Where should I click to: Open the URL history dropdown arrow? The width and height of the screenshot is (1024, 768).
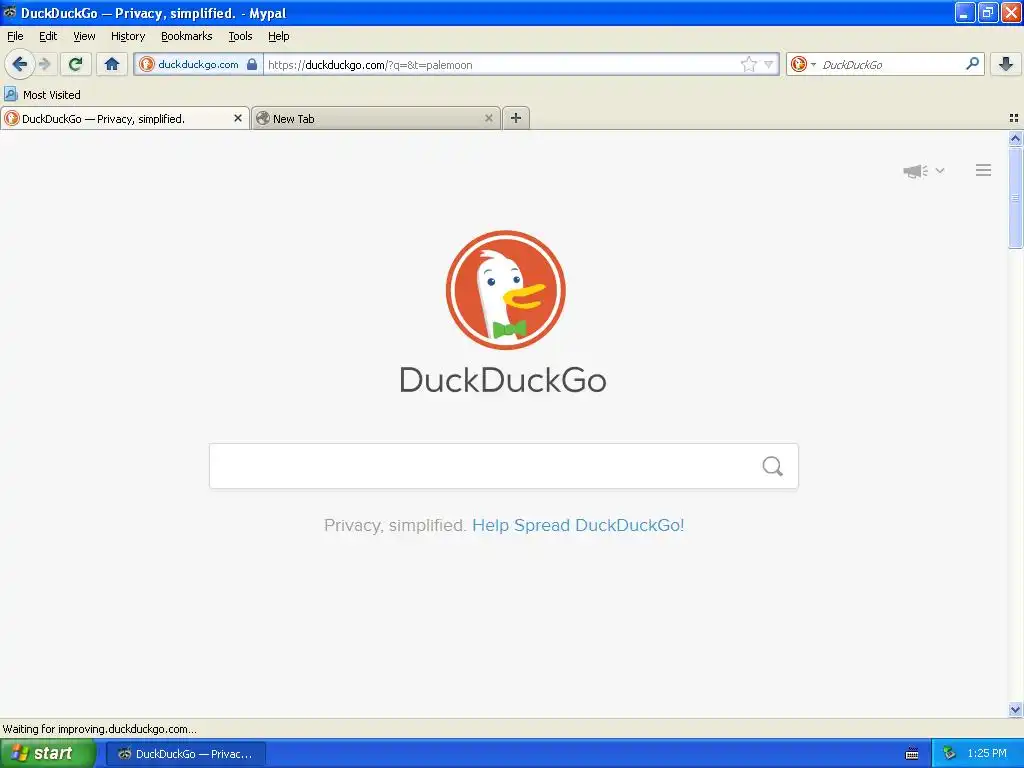coord(769,64)
